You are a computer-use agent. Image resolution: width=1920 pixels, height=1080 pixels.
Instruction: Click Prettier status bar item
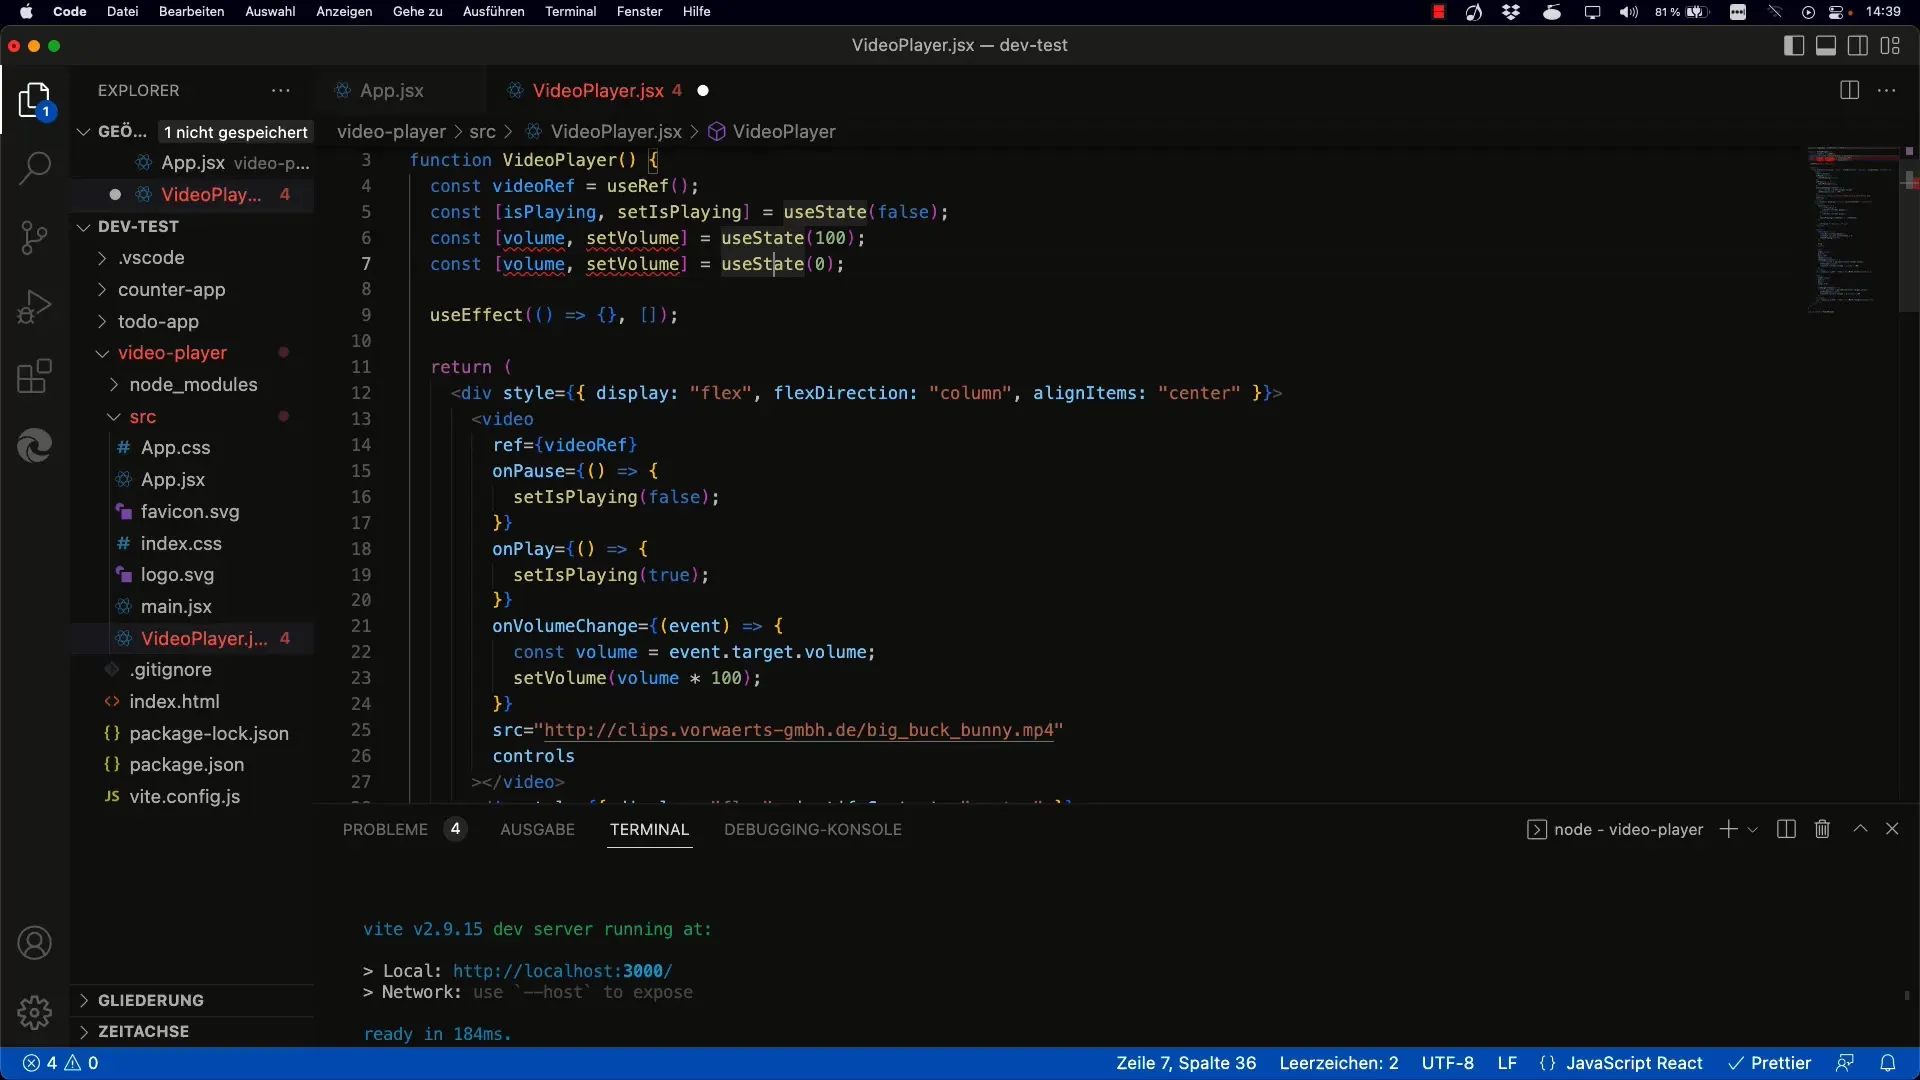coord(1770,1063)
